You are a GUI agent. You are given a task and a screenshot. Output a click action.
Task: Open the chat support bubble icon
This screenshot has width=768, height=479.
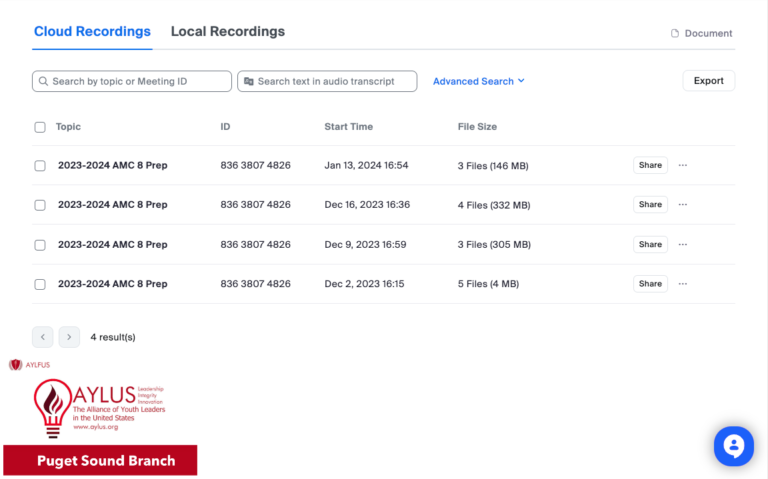pos(733,446)
